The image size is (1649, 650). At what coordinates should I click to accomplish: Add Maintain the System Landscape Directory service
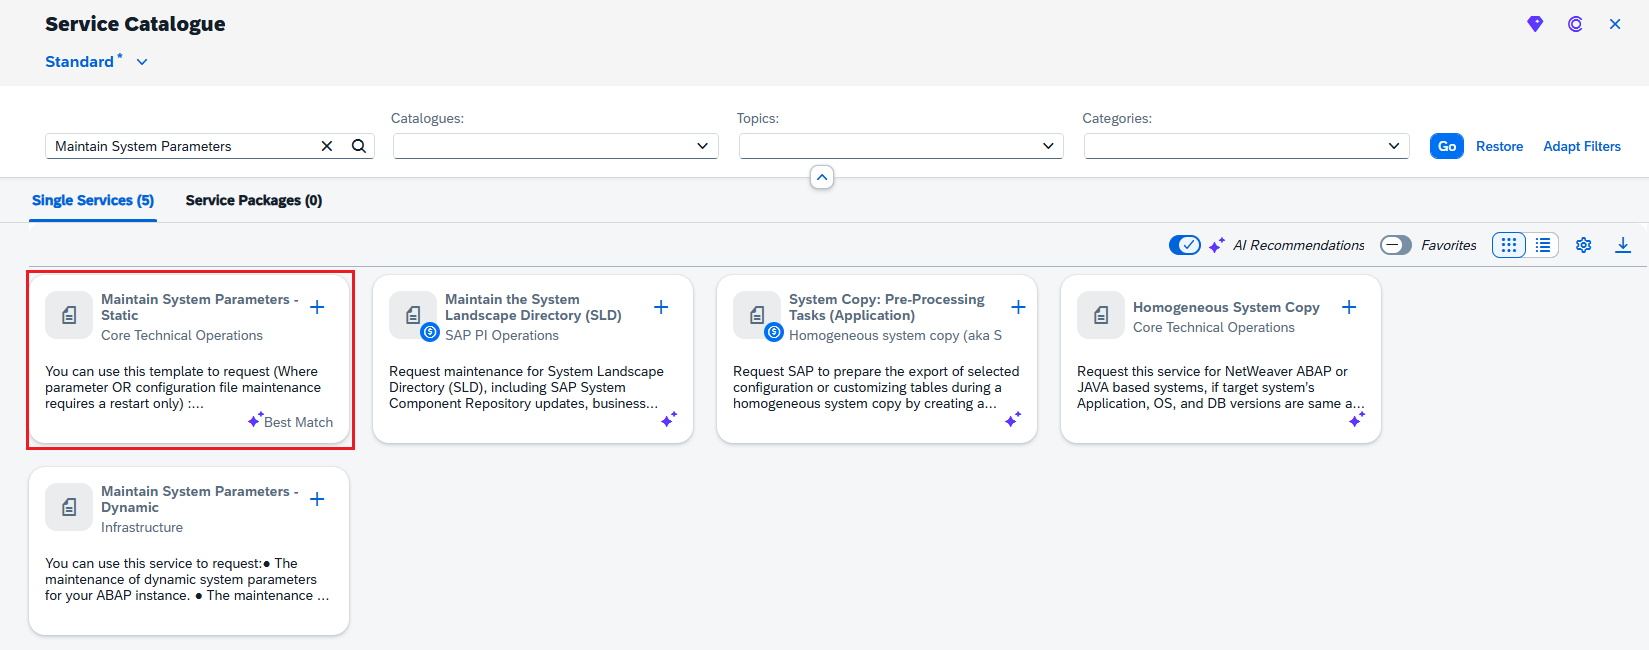pyautogui.click(x=661, y=307)
